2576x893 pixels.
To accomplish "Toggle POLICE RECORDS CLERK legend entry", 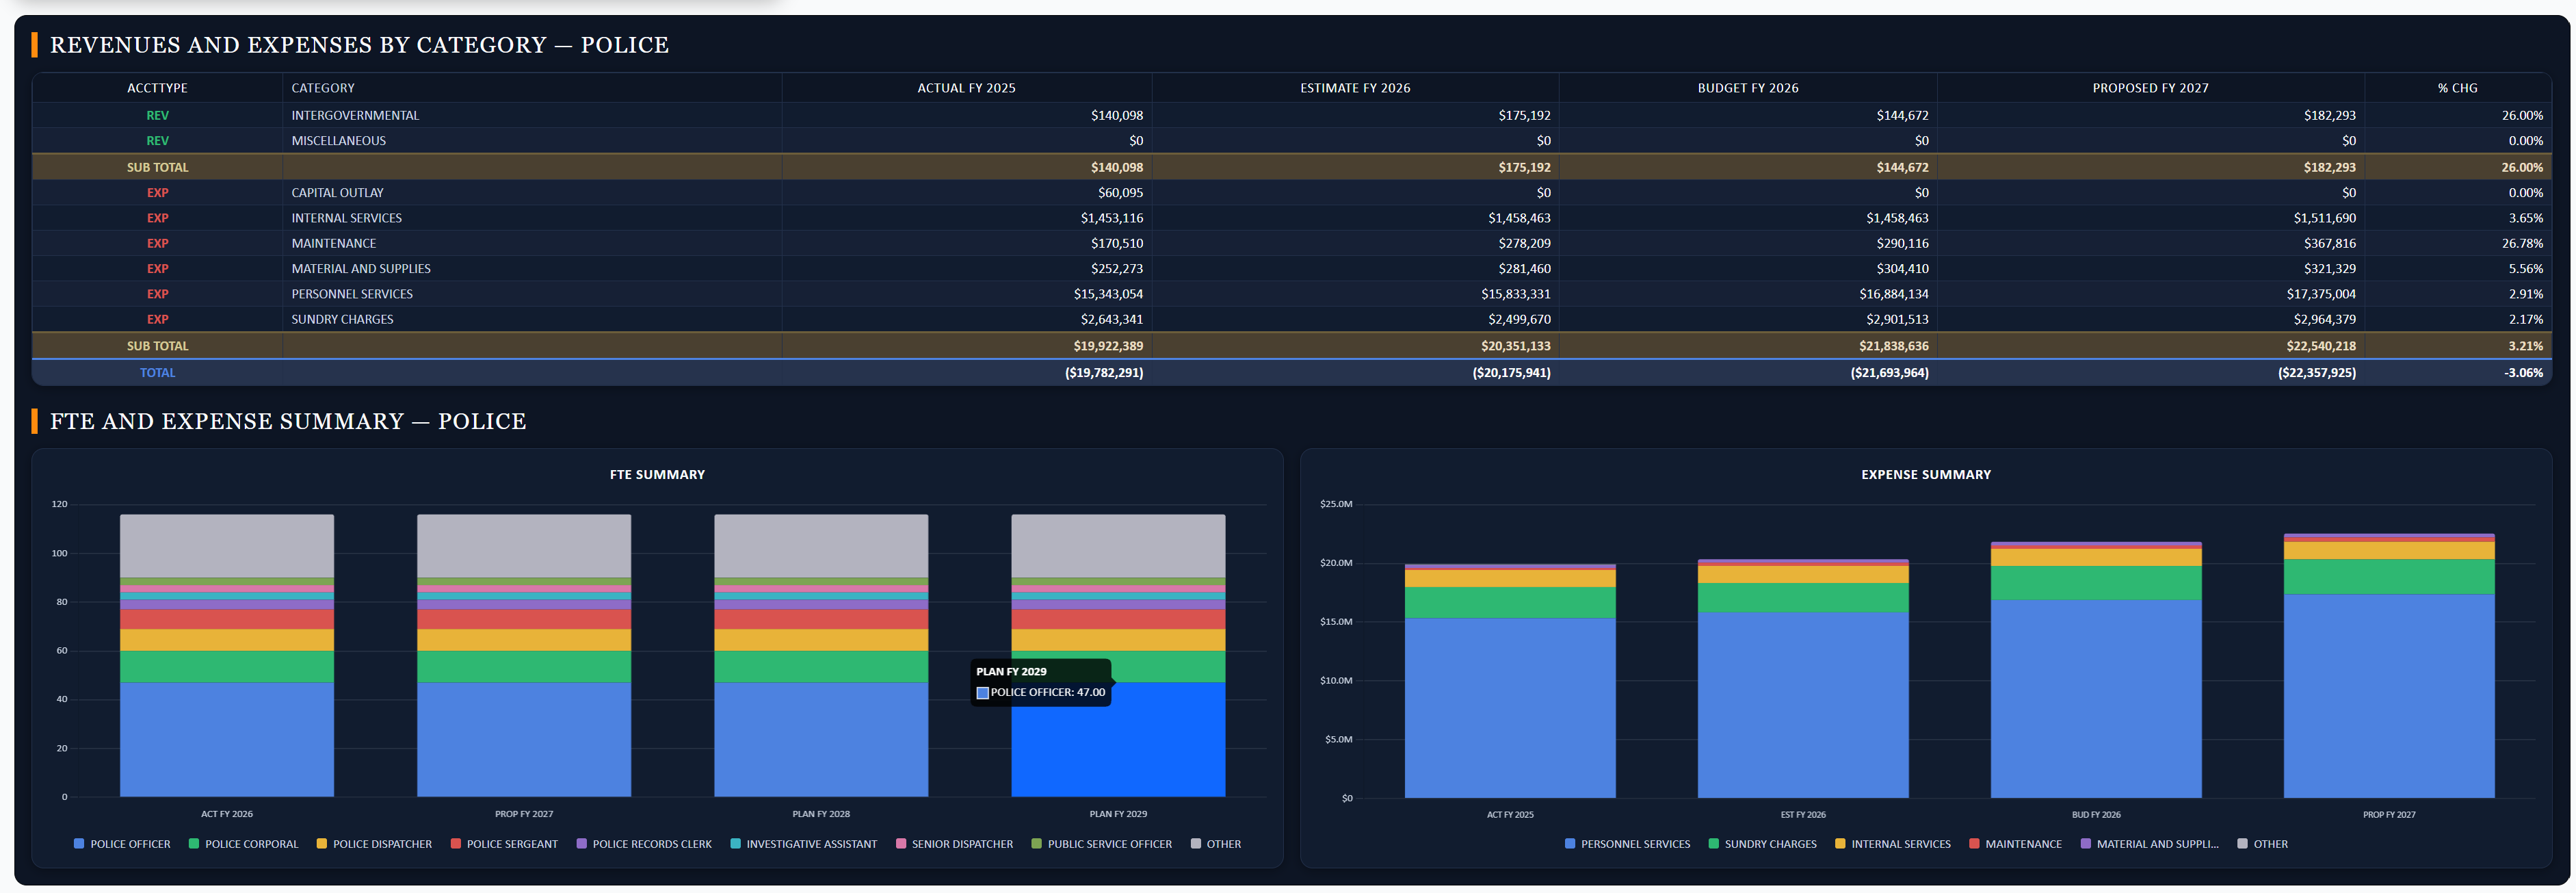I will 644,844.
